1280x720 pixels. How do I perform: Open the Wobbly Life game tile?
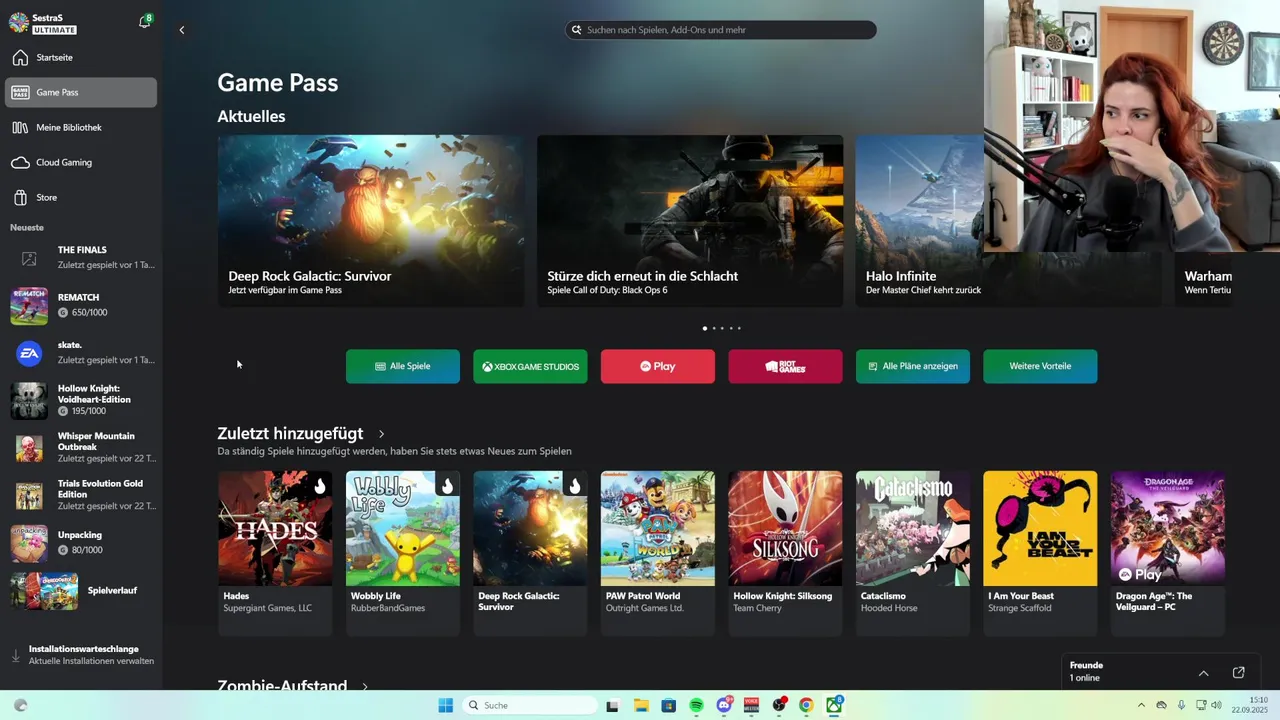click(x=403, y=553)
